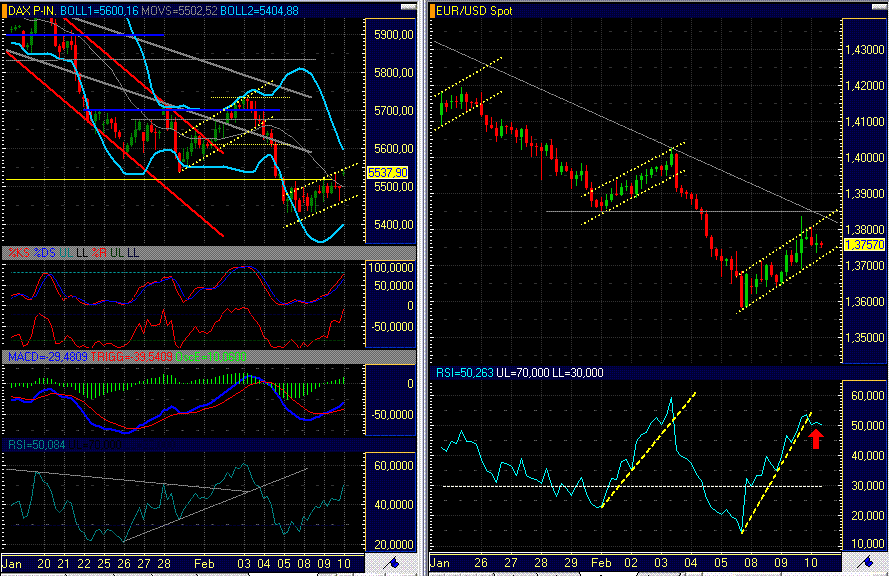Click the BOLL1=5600,16 indicator label
The width and height of the screenshot is (889, 576).
tap(99, 11)
